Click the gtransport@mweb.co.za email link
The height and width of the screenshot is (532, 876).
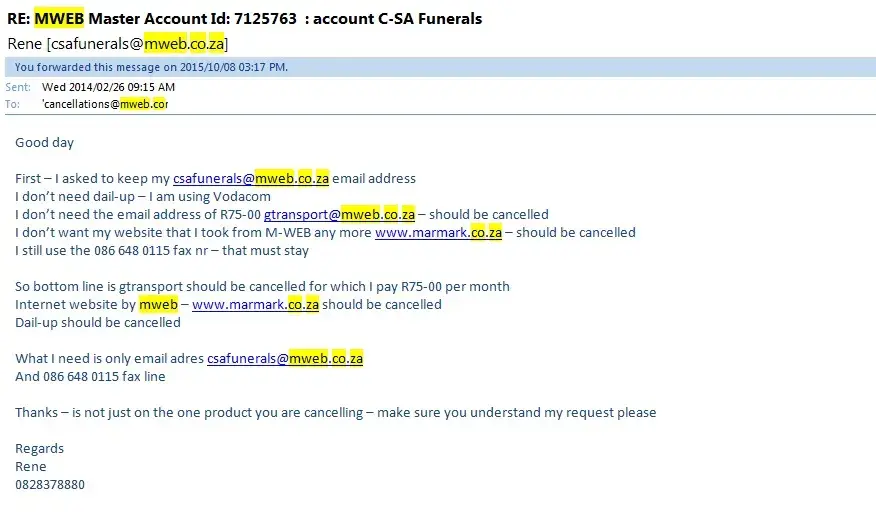pos(339,214)
